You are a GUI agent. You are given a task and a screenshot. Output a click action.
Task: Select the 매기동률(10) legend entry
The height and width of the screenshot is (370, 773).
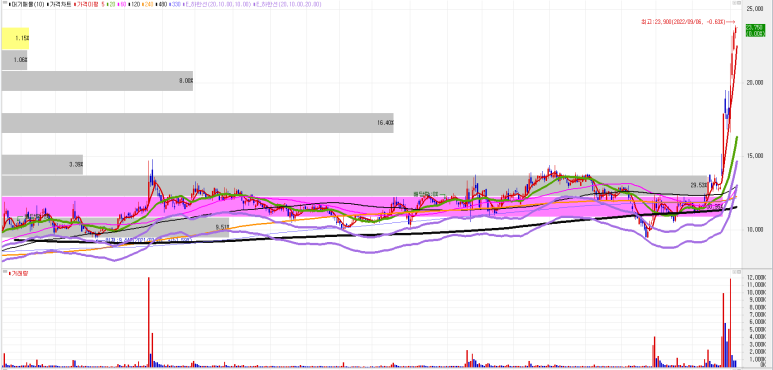(27, 4)
